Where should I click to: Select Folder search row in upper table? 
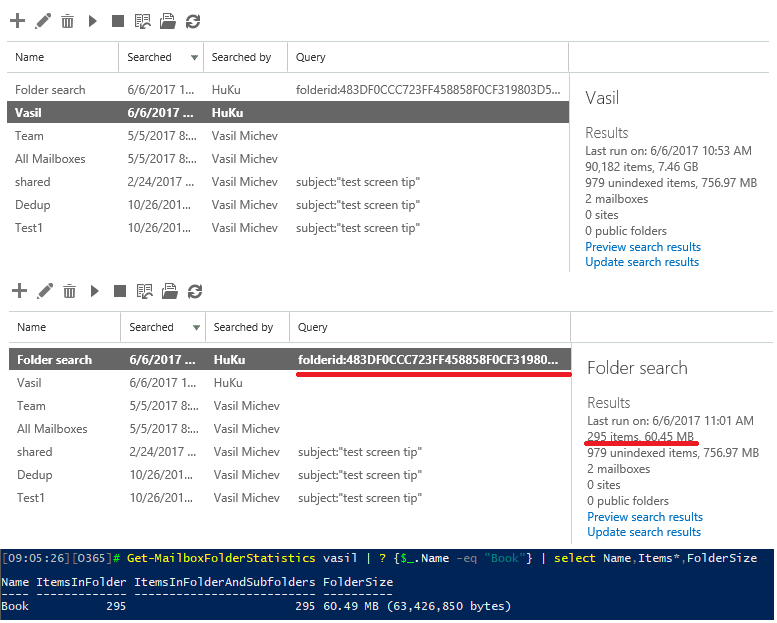[x=288, y=90]
